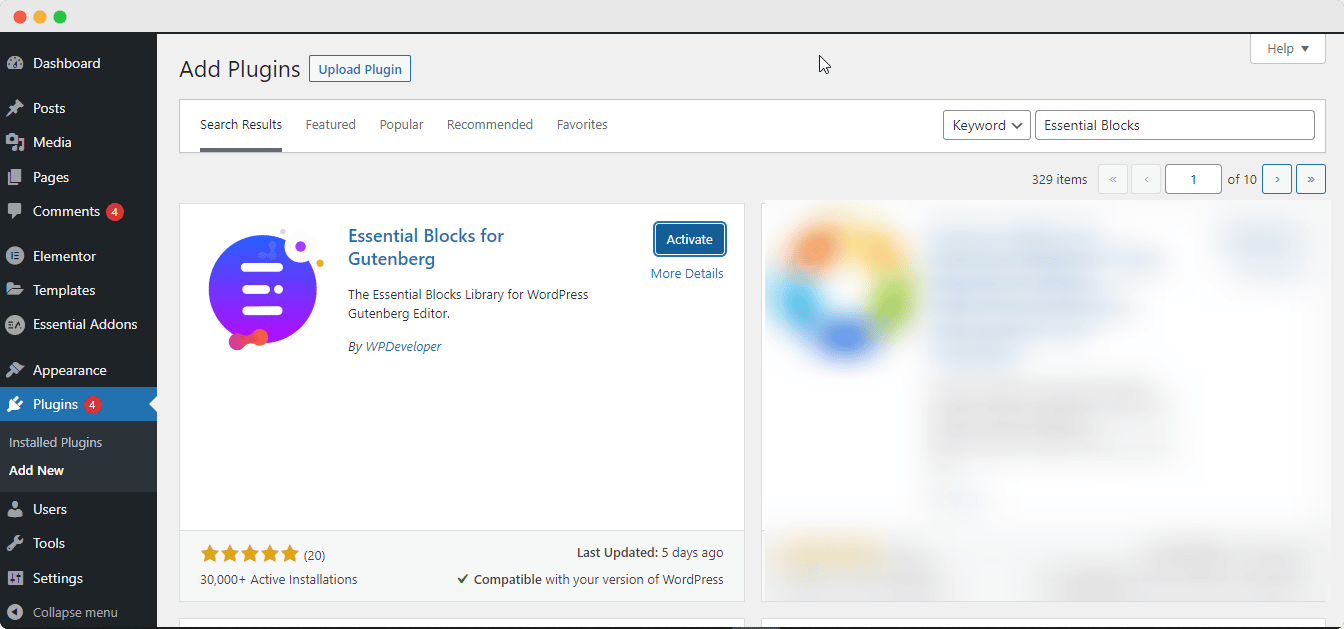Viewport: 1344px width, 629px height.
Task: Click the Settings sliders icon
Action: [x=15, y=578]
